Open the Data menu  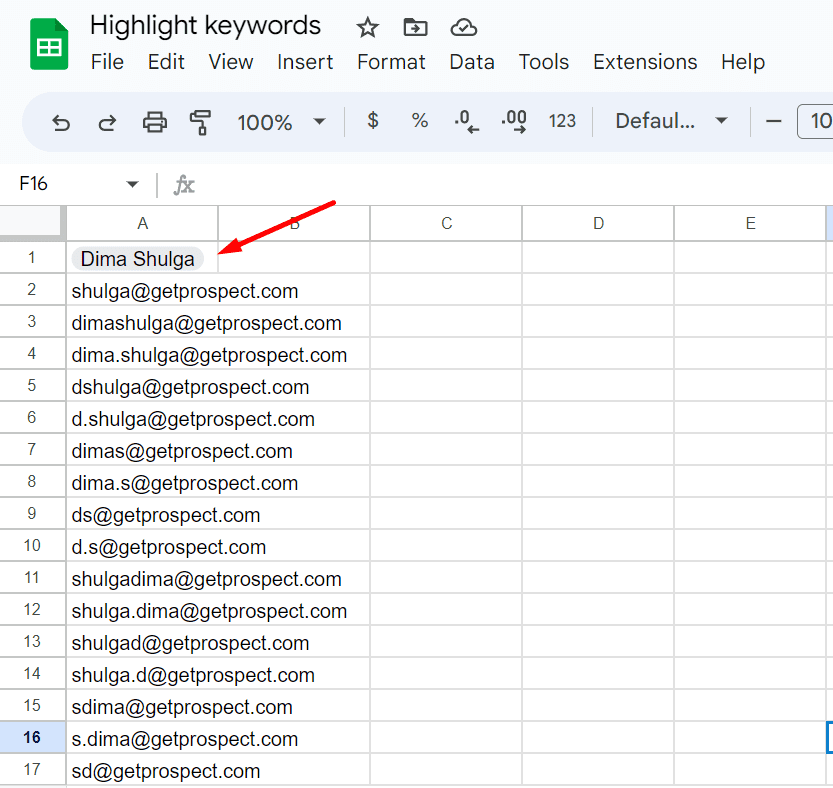pyautogui.click(x=472, y=62)
